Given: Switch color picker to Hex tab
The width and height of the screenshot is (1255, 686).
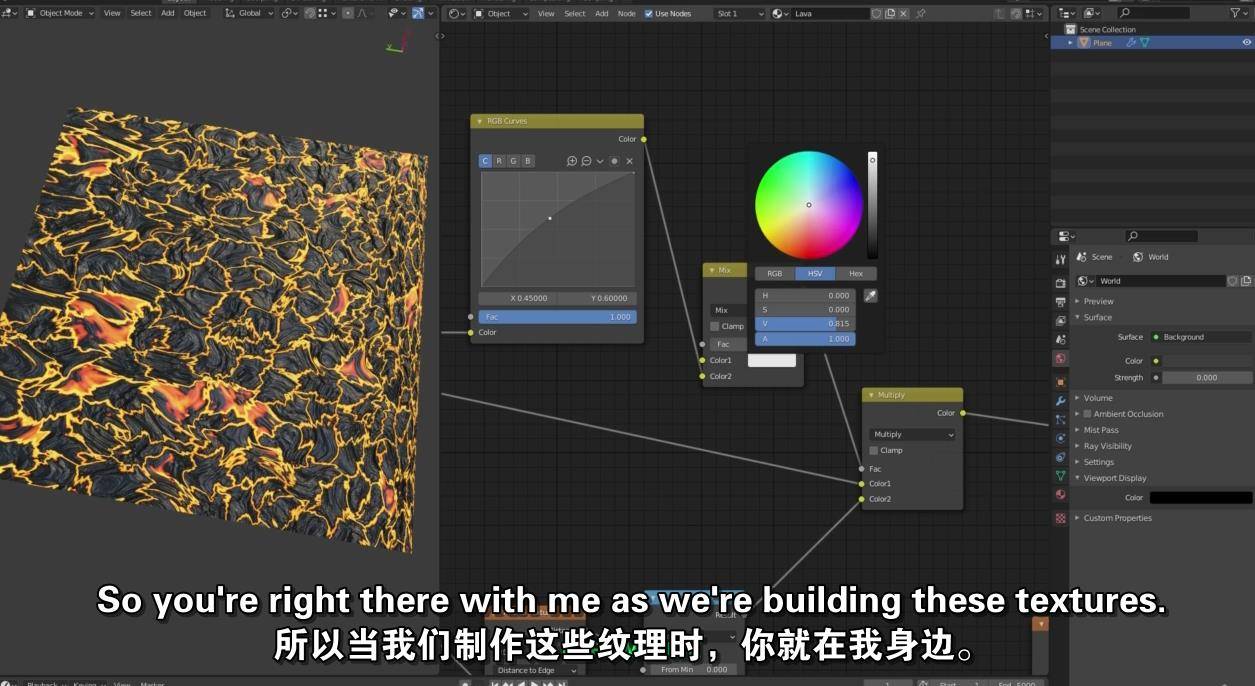Looking at the screenshot, I should [x=856, y=273].
